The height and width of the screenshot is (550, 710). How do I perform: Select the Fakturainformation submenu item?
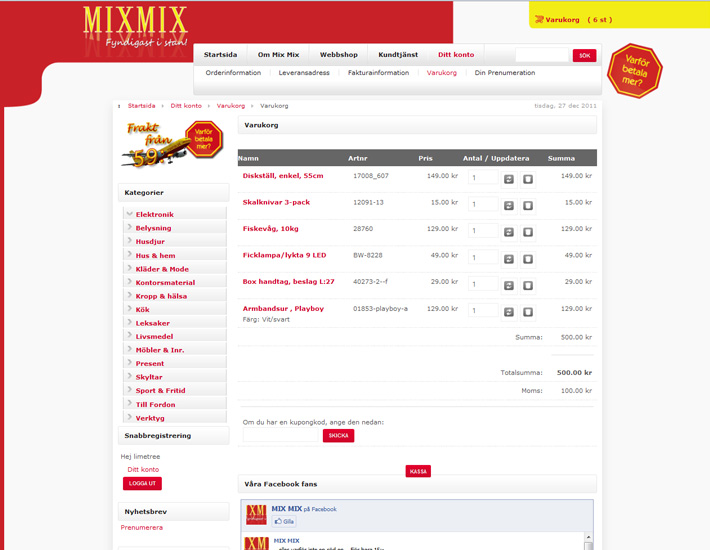click(378, 72)
